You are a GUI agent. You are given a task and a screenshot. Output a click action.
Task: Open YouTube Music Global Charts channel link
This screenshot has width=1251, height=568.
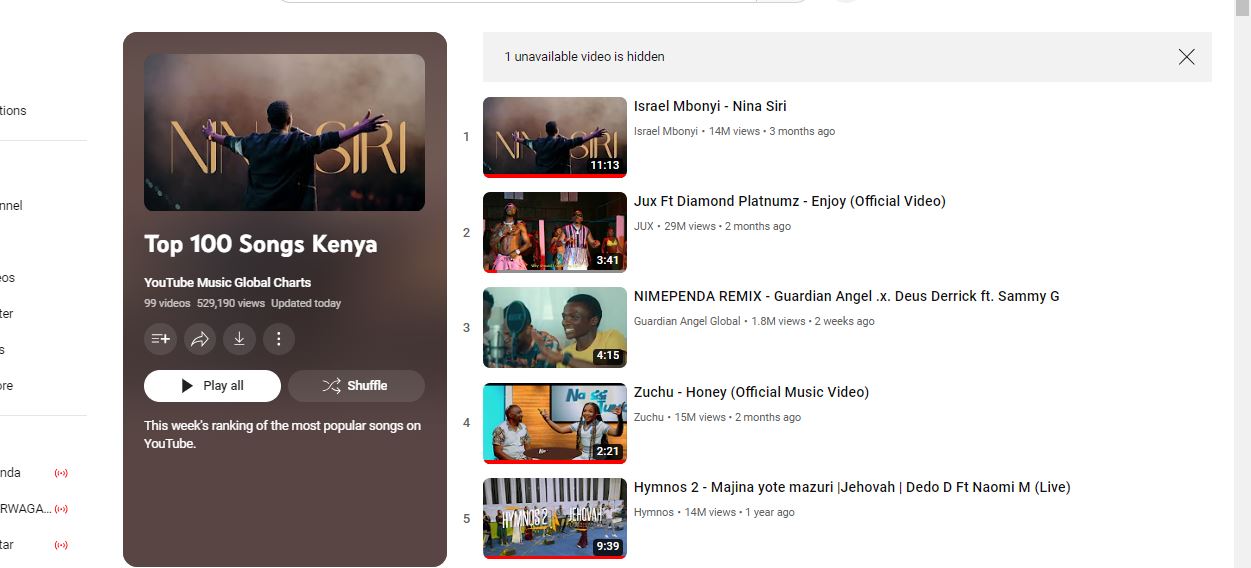click(x=227, y=282)
